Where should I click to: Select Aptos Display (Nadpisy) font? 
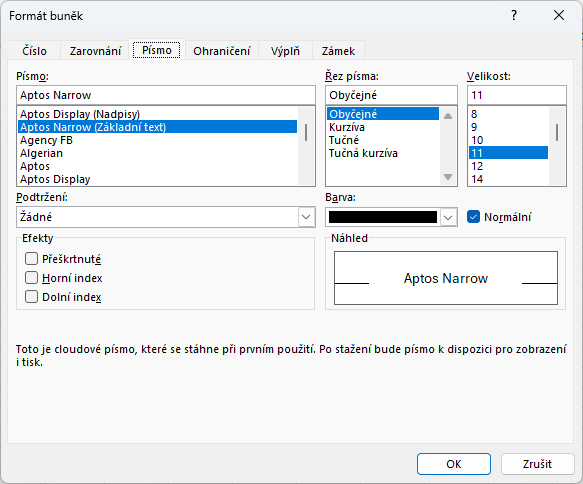158,114
